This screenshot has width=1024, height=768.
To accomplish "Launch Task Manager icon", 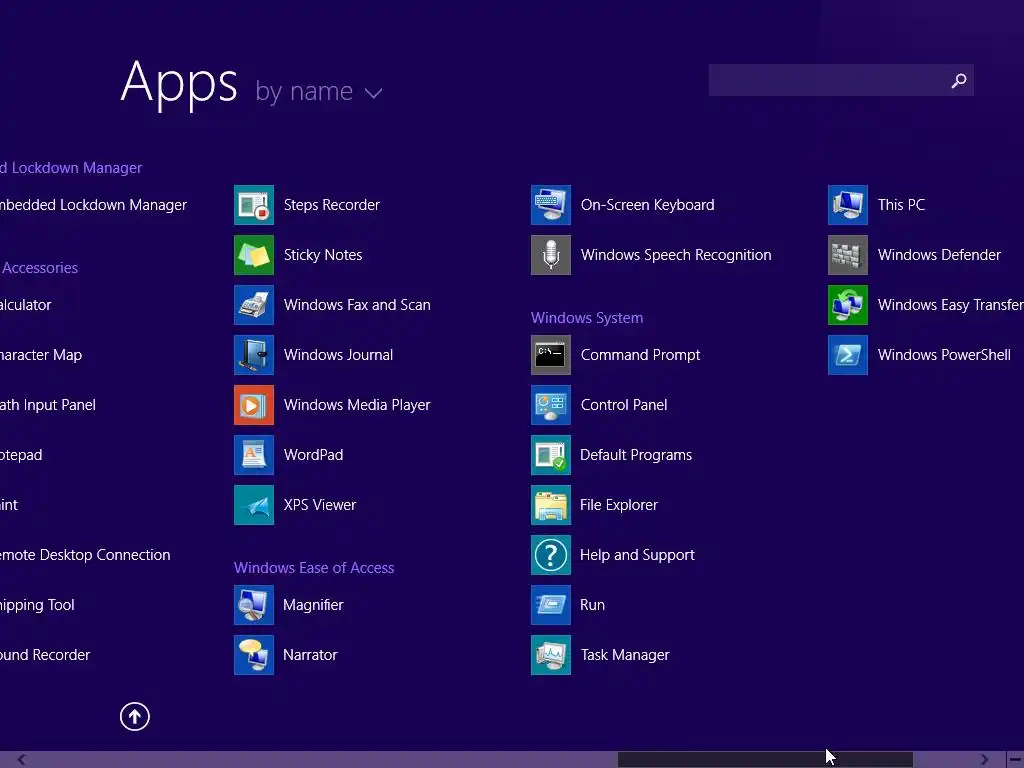I will point(551,655).
